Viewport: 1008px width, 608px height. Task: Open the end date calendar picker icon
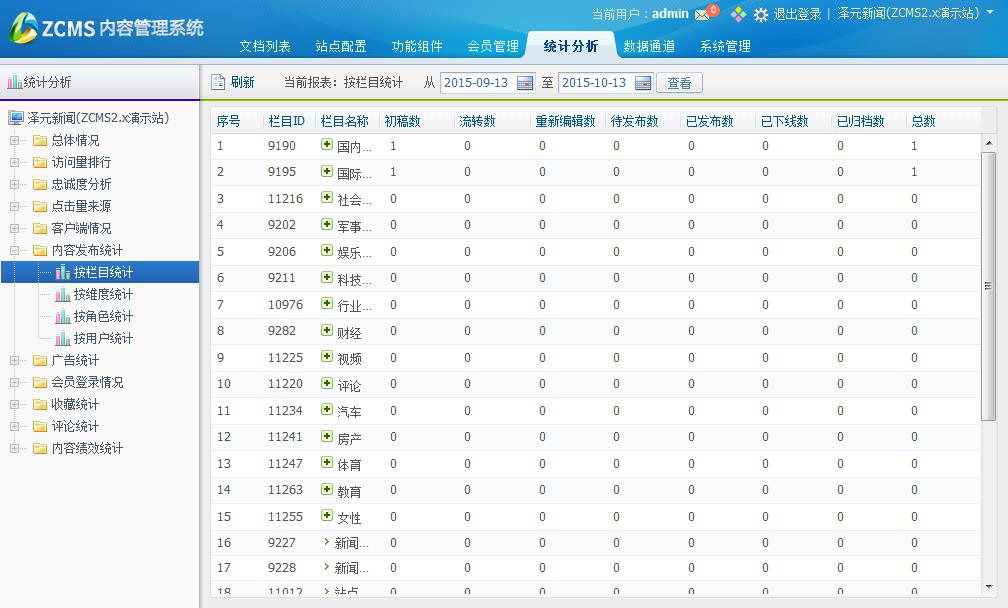point(643,83)
